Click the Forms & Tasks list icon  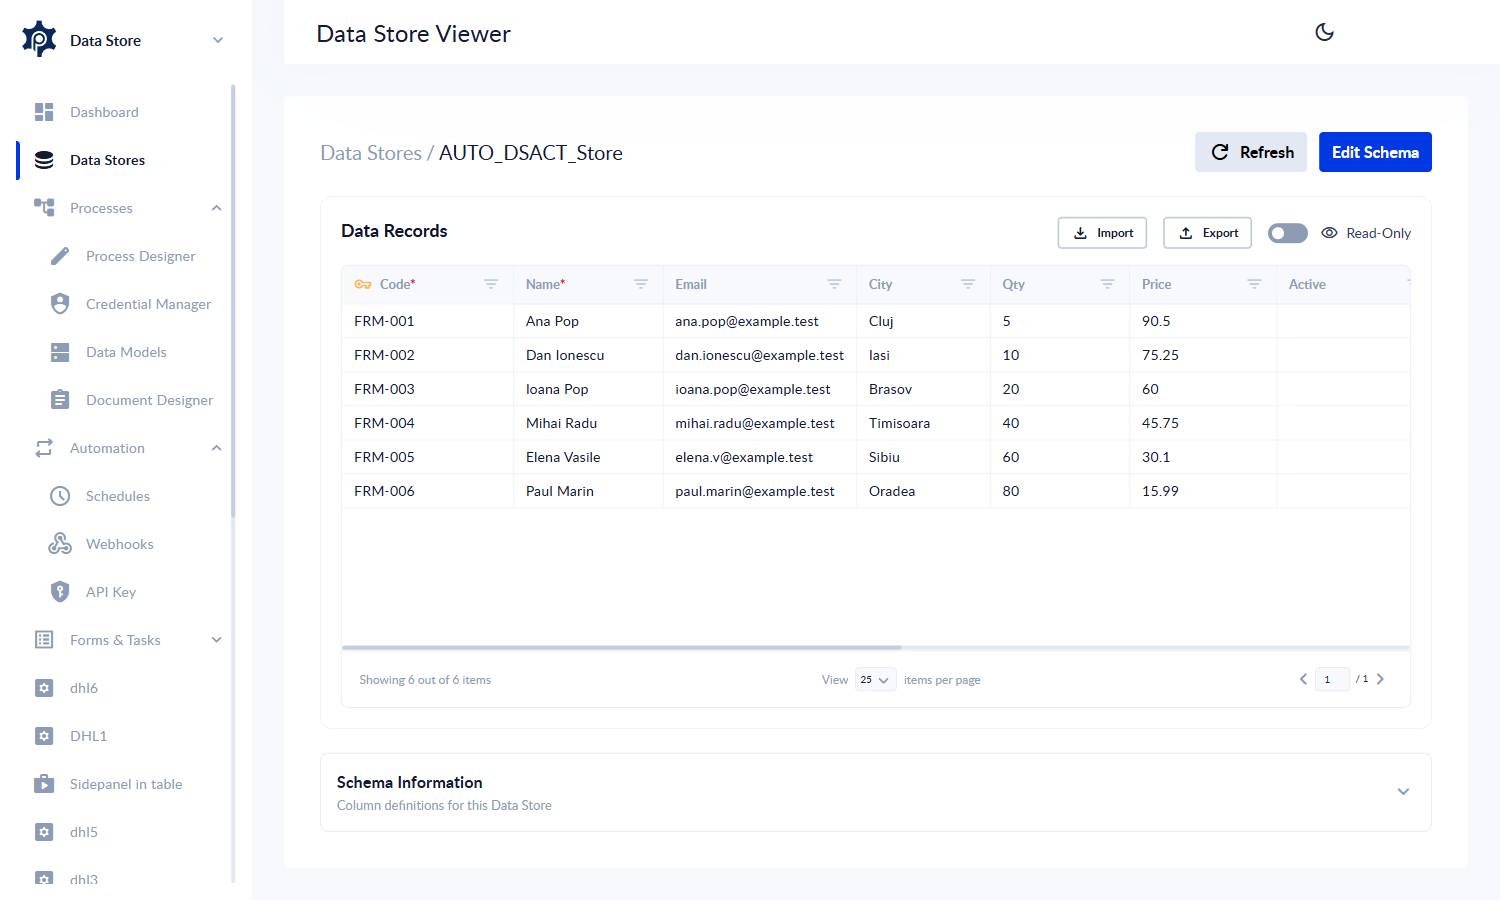(44, 640)
